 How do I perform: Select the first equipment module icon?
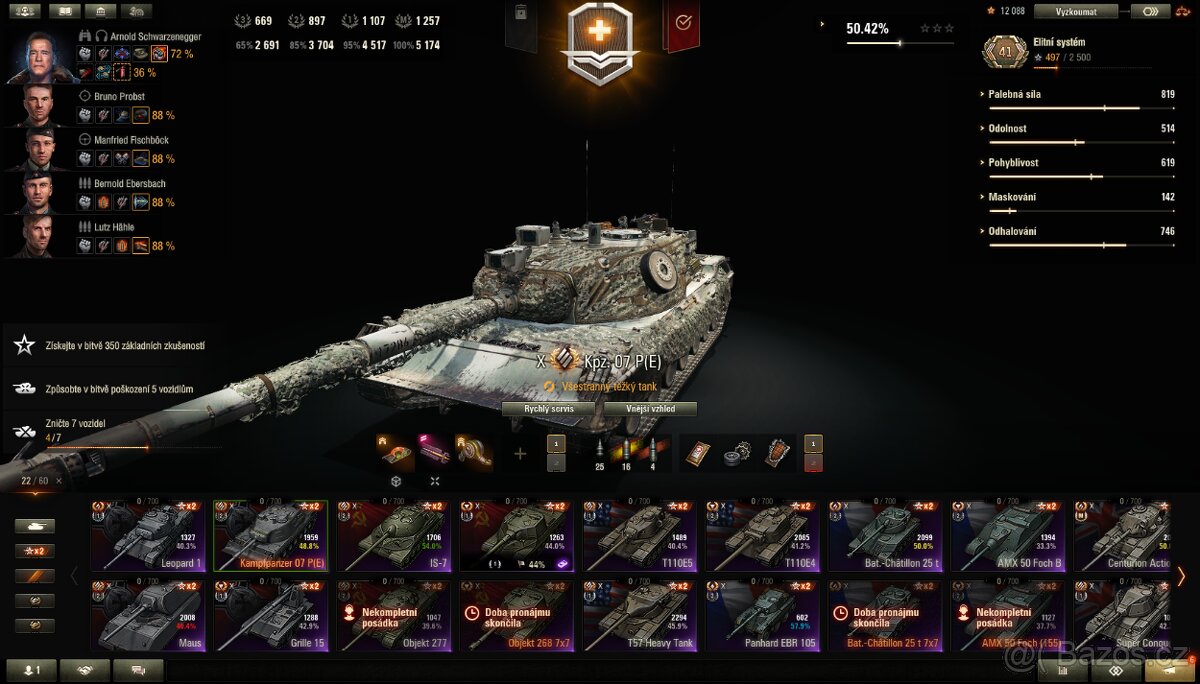396,452
